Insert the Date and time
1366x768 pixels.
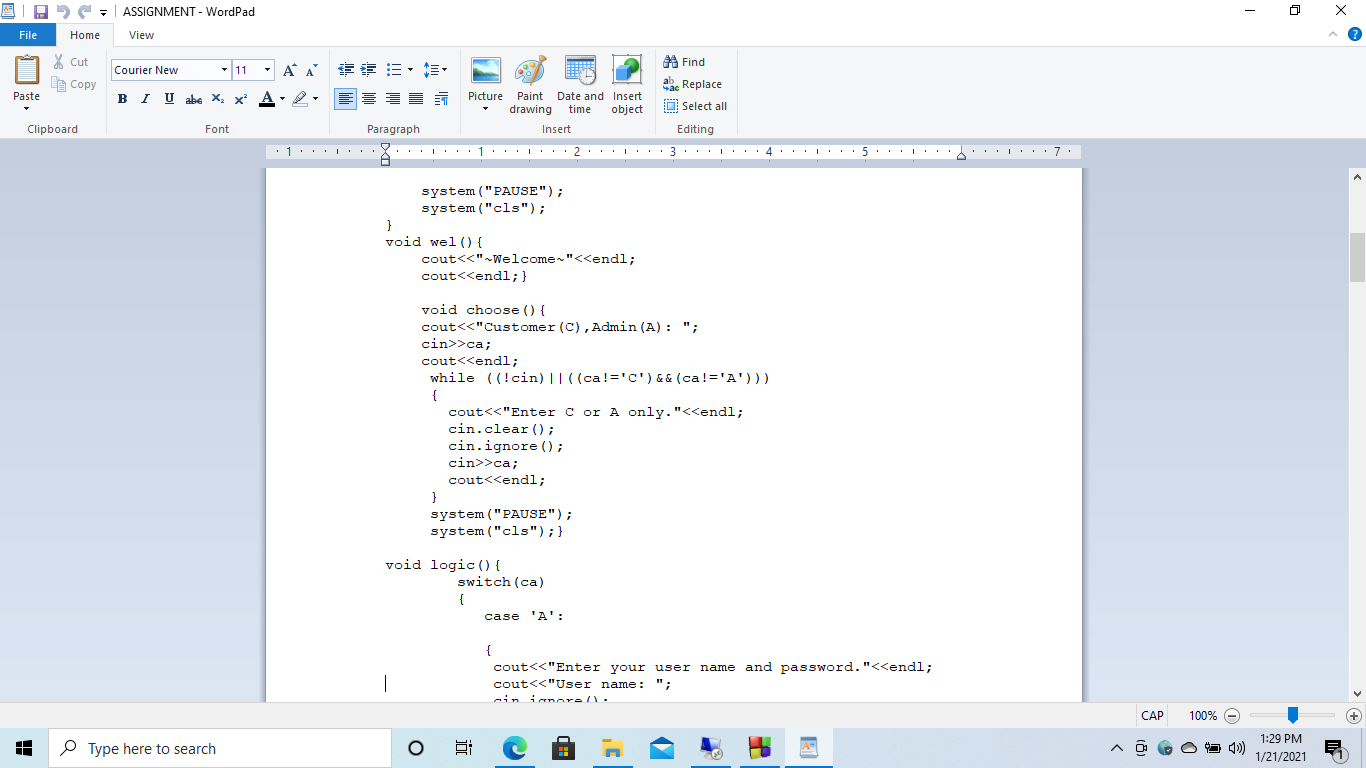point(579,85)
